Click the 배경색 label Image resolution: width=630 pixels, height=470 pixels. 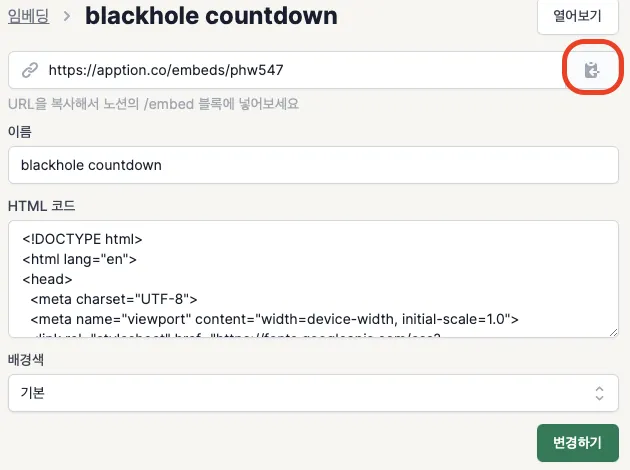25,358
